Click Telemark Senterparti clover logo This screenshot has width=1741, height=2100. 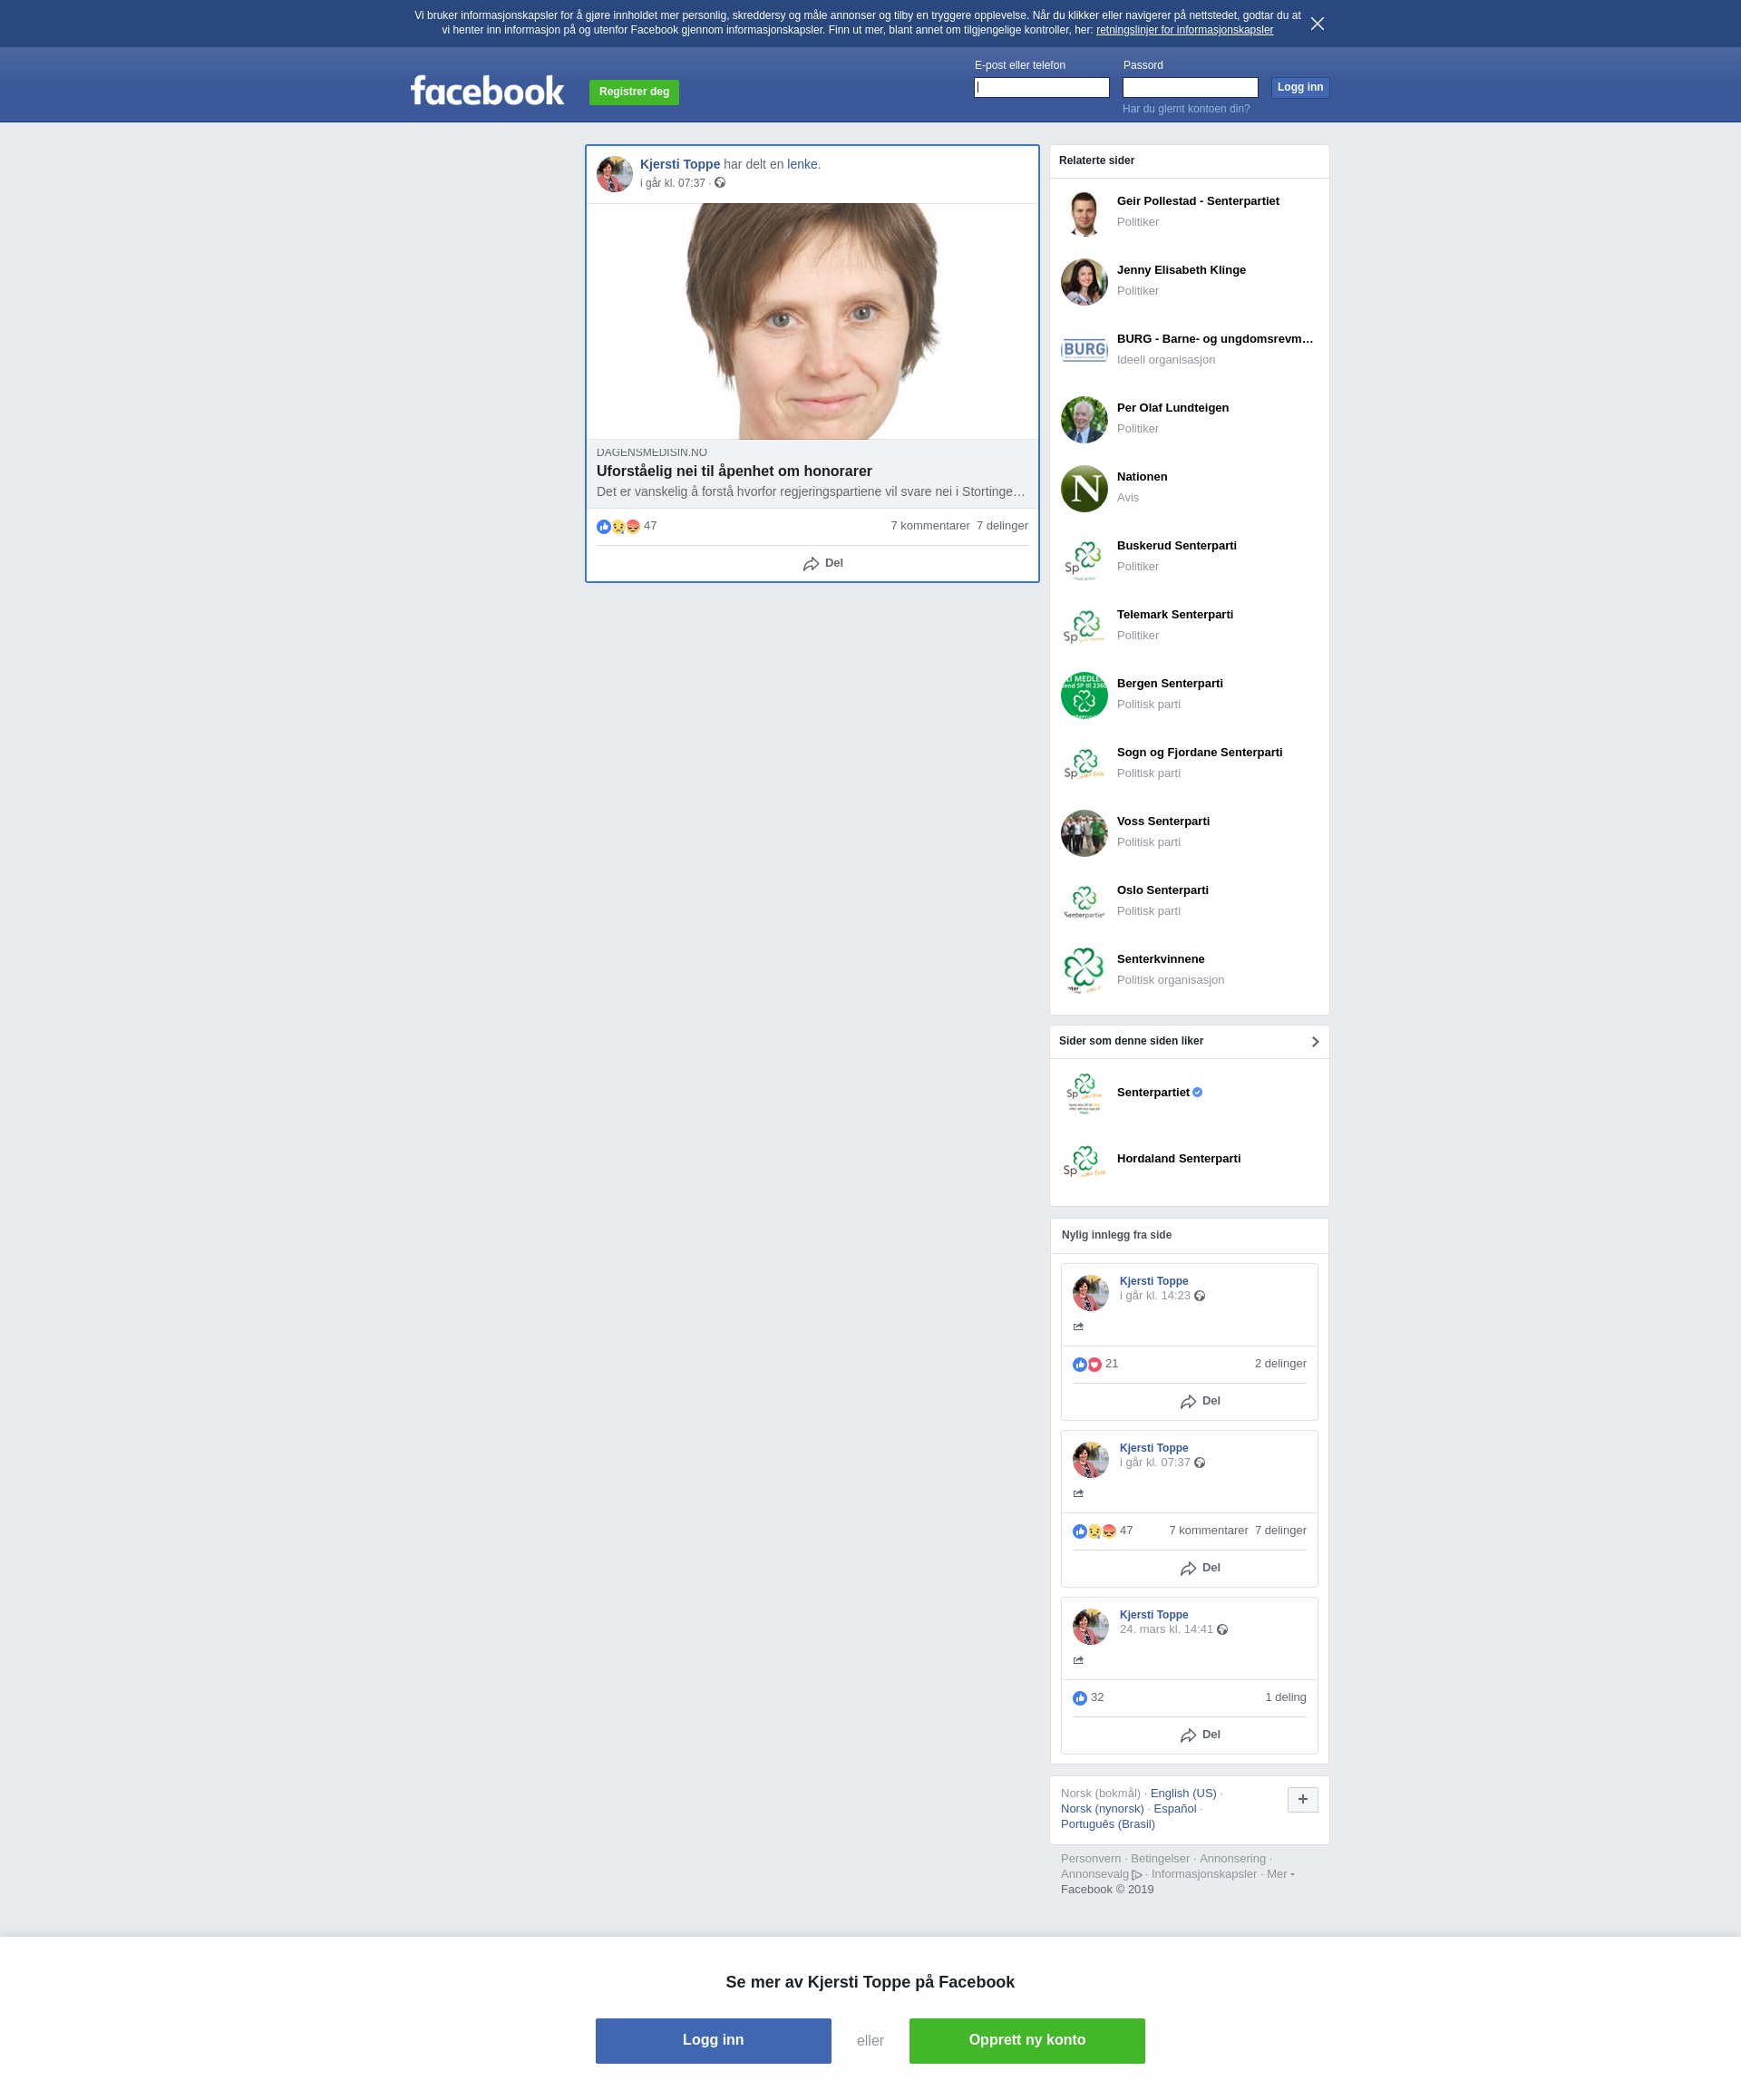point(1084,627)
